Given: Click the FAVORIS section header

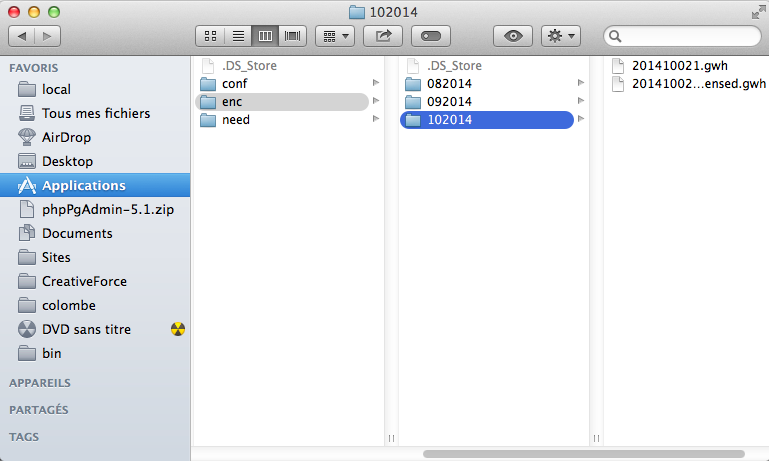Looking at the screenshot, I should [33, 68].
